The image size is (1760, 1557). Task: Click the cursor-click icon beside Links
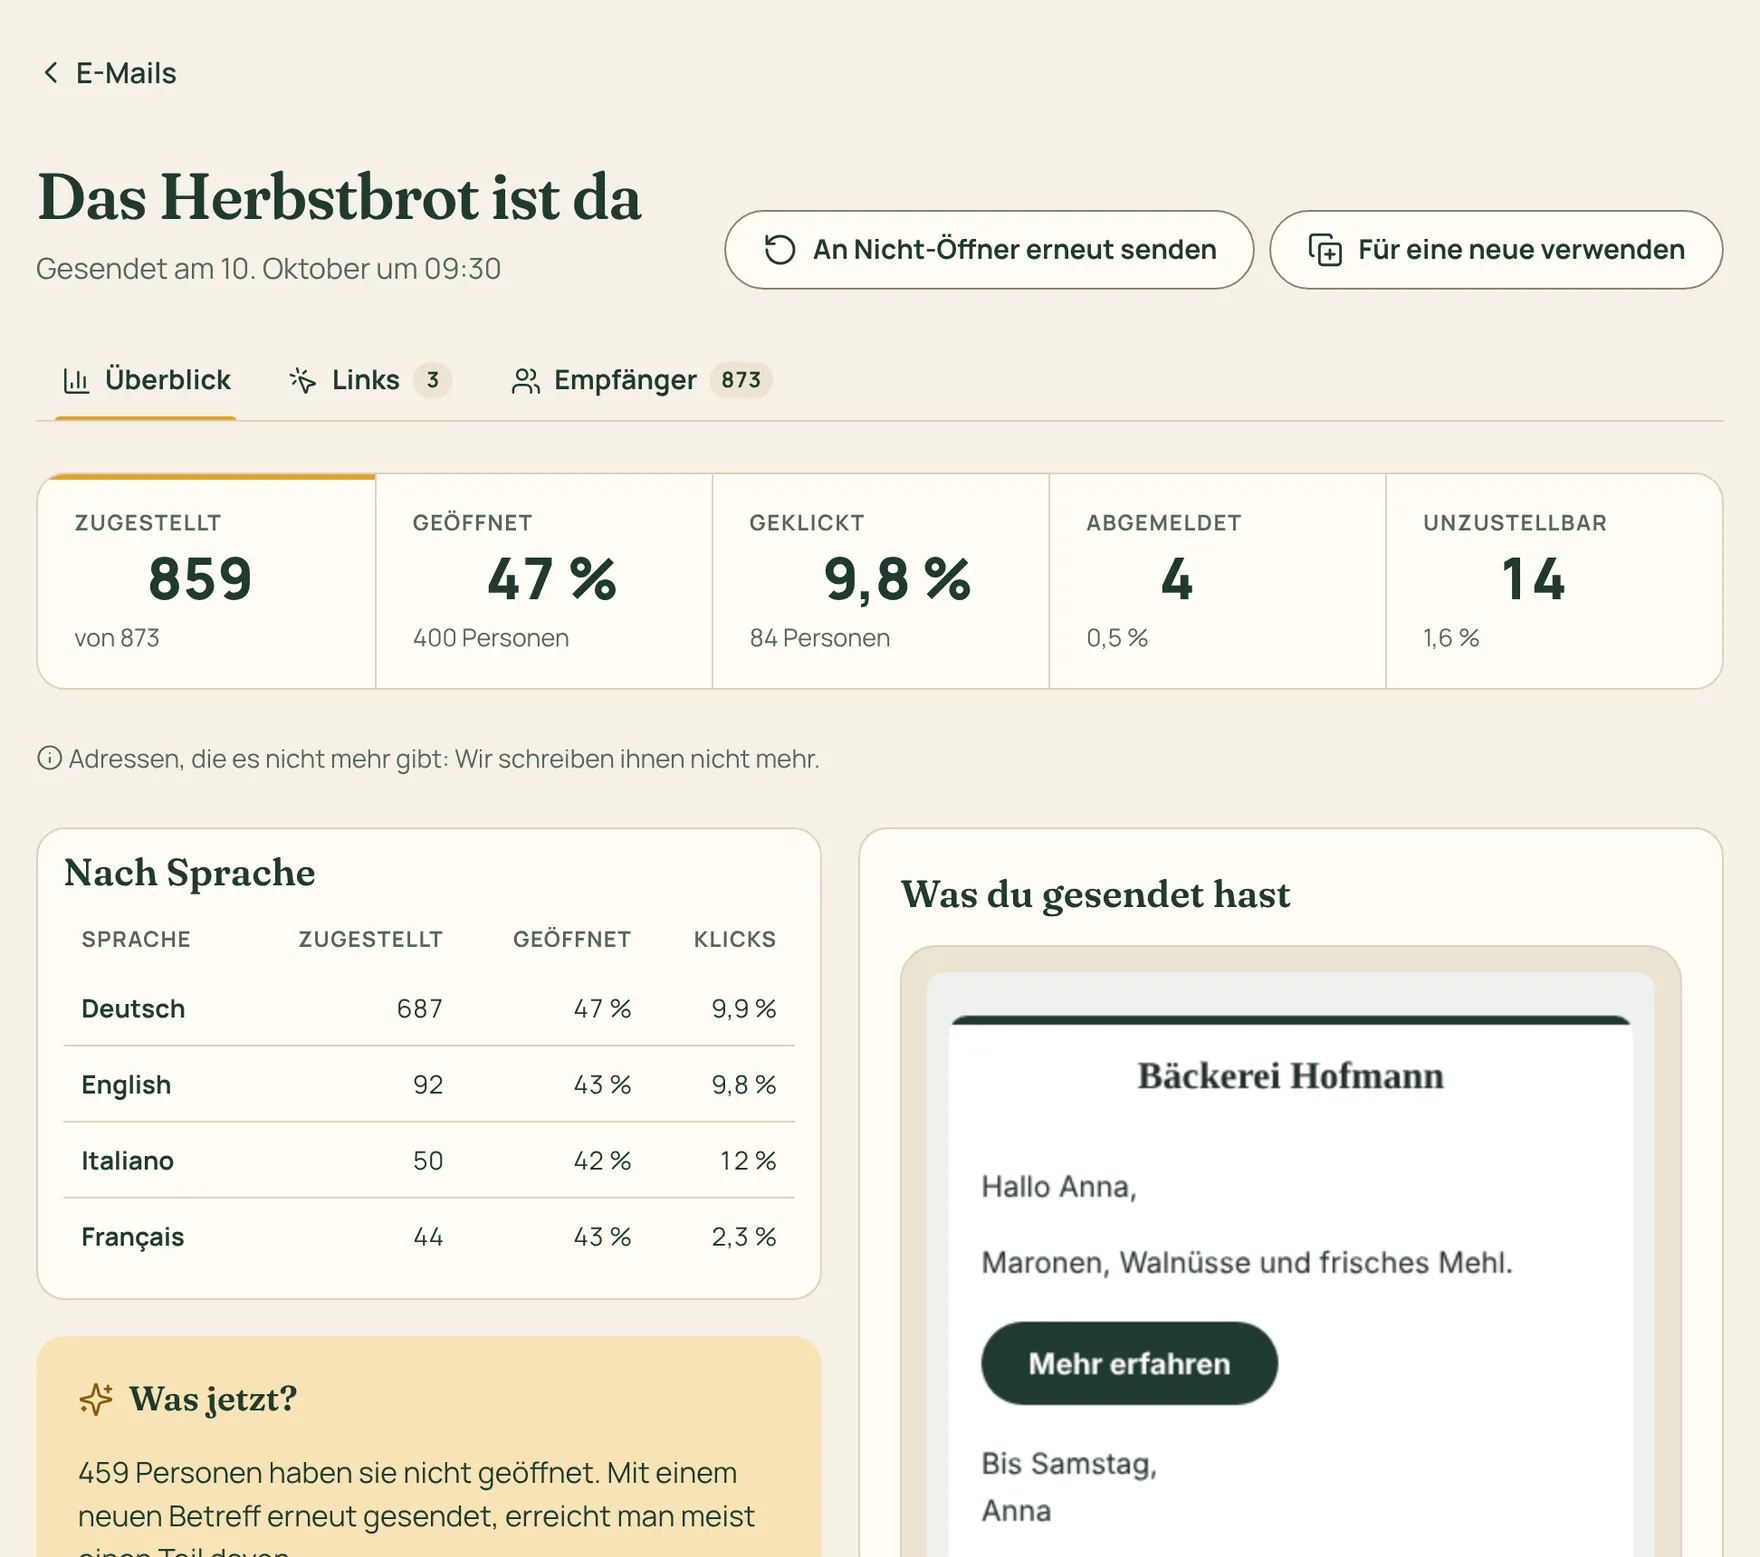[x=303, y=380]
